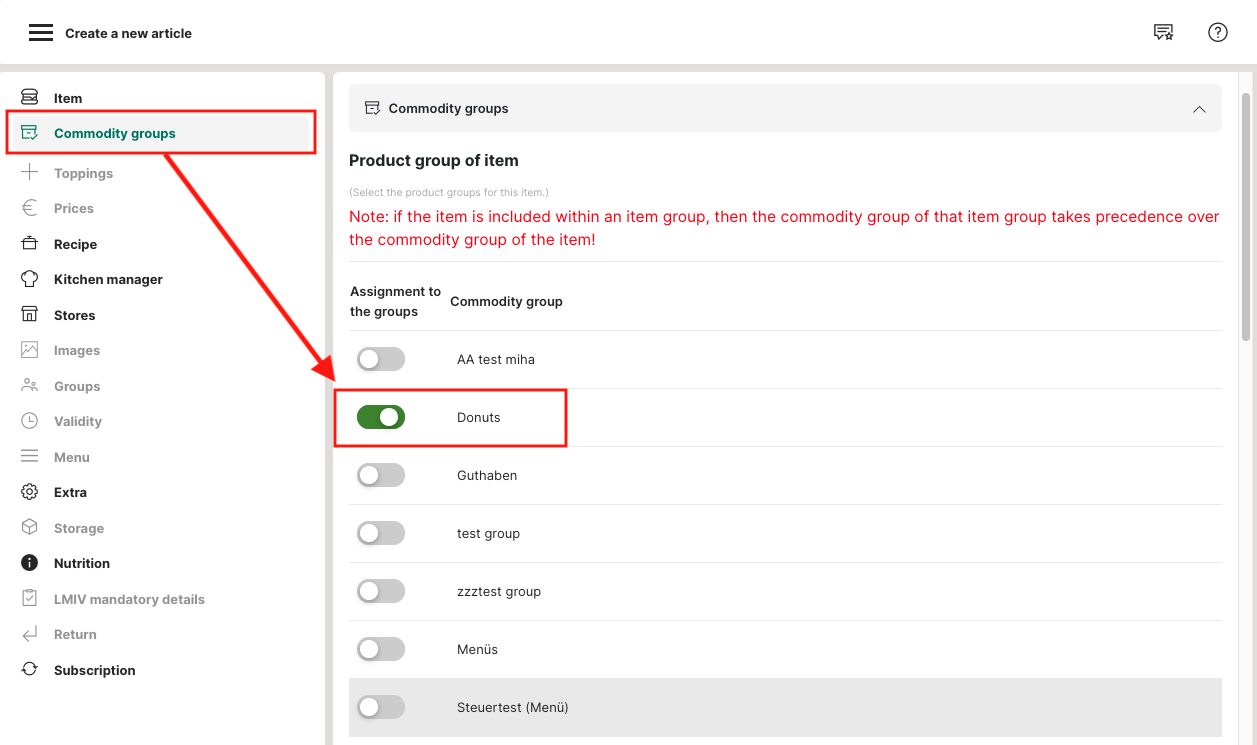Click the feedback chat star icon
This screenshot has width=1257, height=745.
point(1163,33)
